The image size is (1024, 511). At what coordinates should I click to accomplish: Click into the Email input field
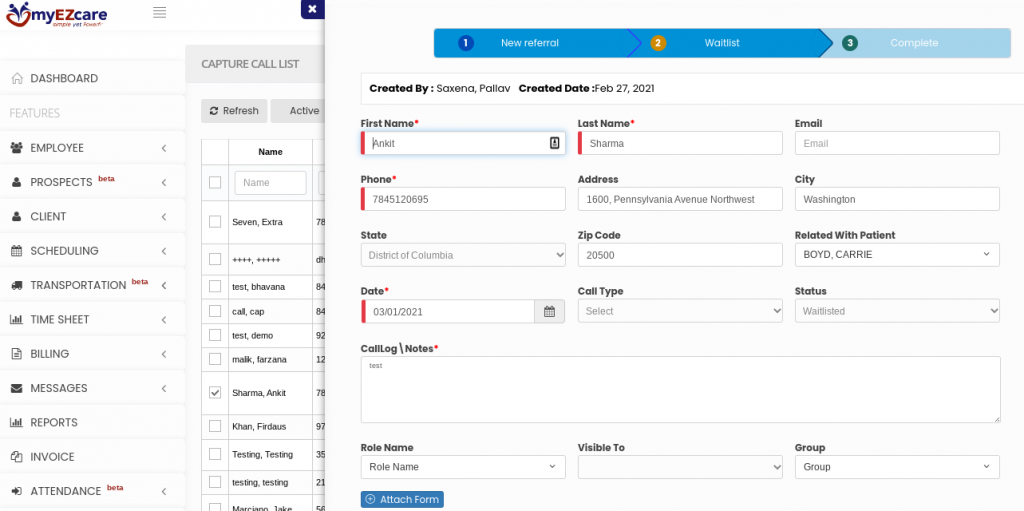(x=897, y=143)
